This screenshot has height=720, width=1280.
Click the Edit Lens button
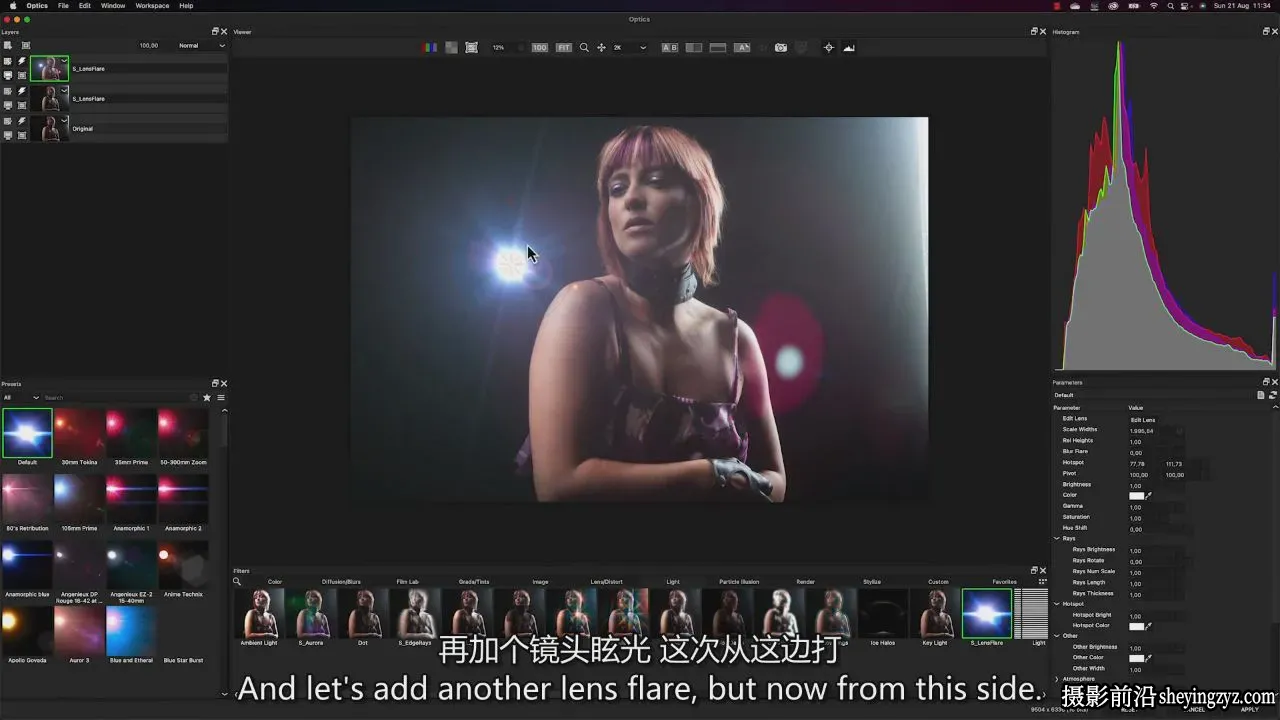[1142, 419]
